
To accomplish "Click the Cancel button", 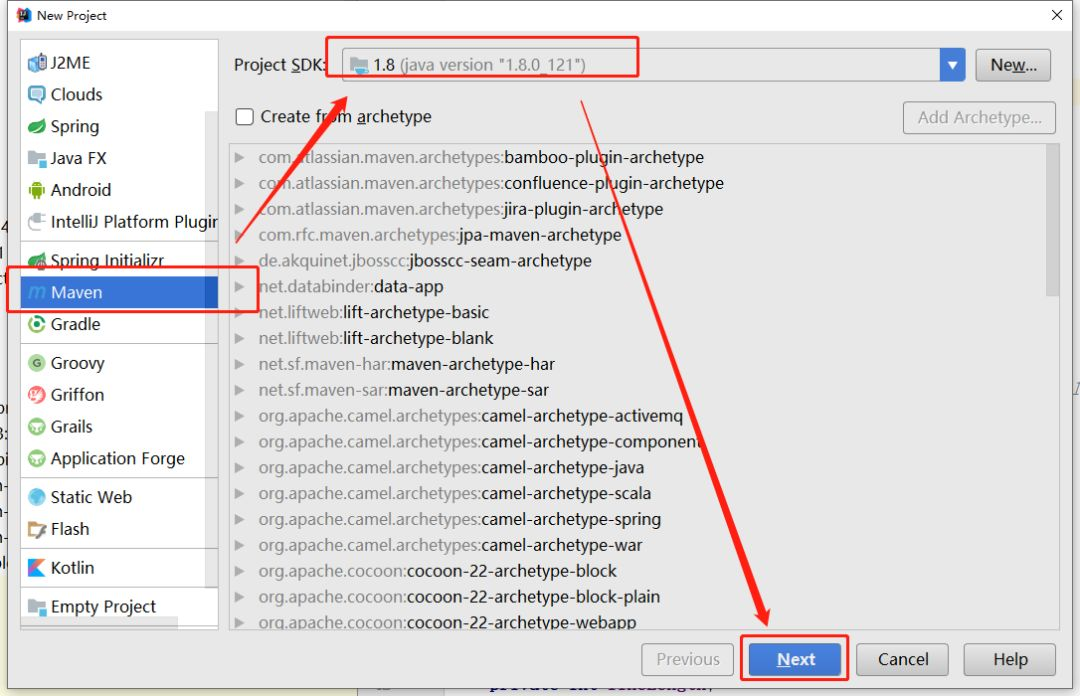I will 902,659.
